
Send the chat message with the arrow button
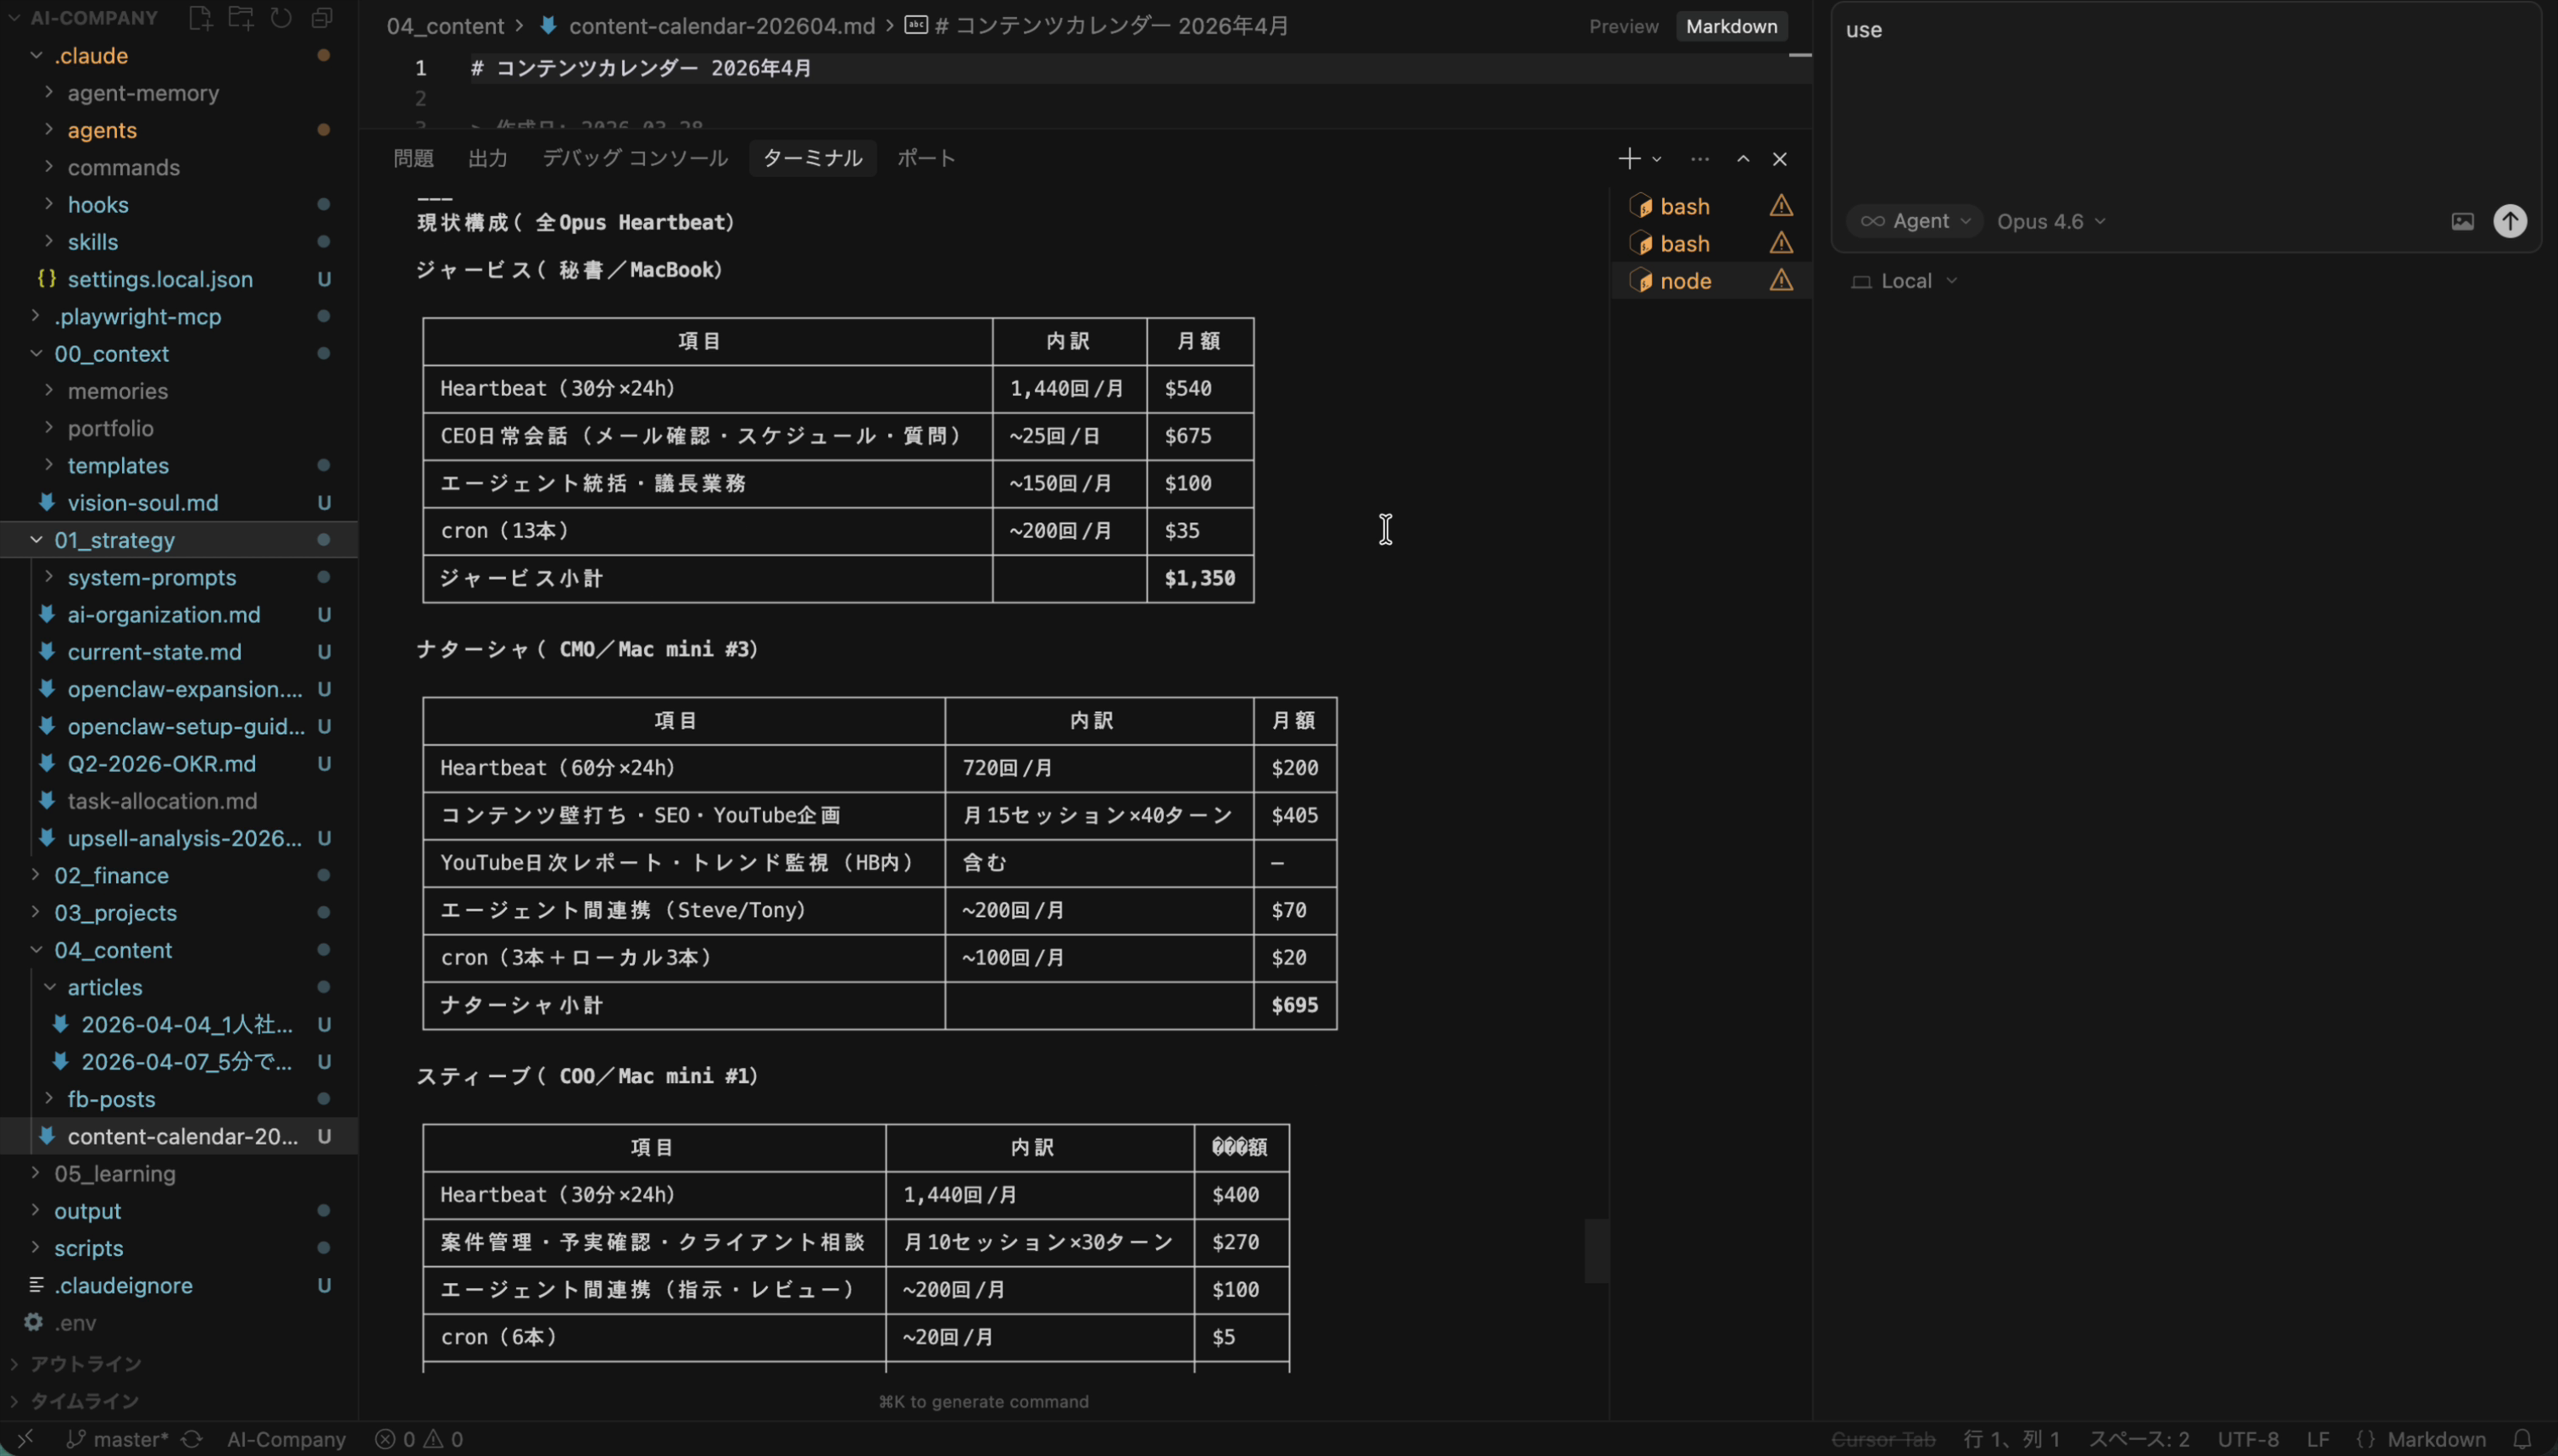(x=2510, y=220)
